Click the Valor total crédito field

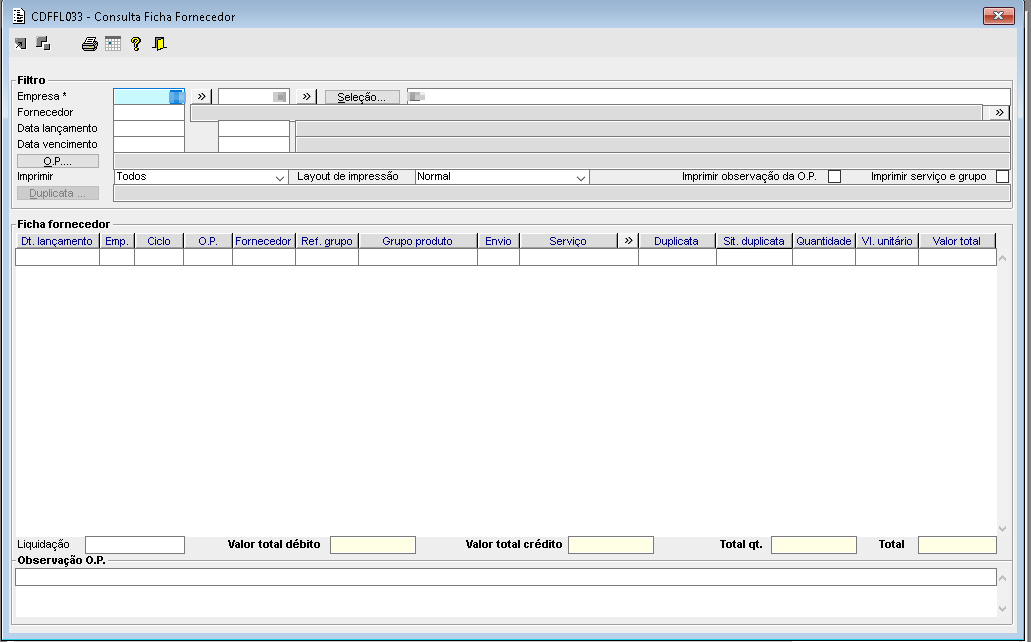click(611, 545)
